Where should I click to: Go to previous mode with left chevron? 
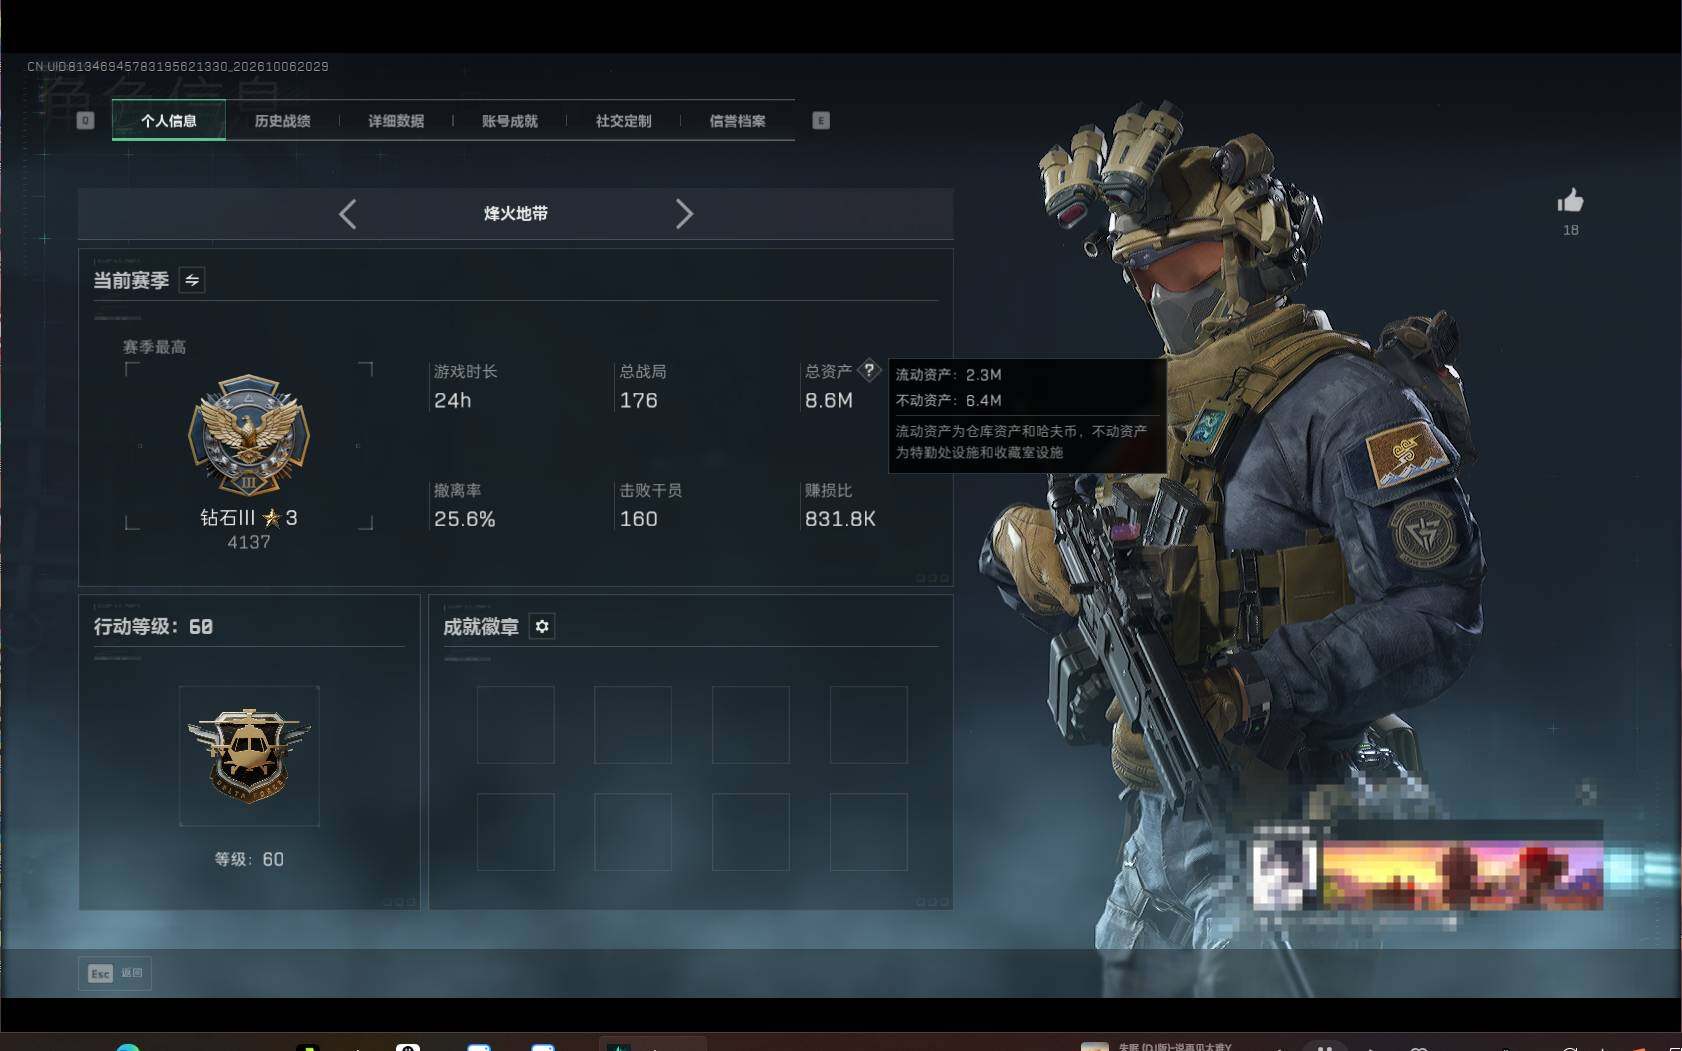[x=347, y=214]
